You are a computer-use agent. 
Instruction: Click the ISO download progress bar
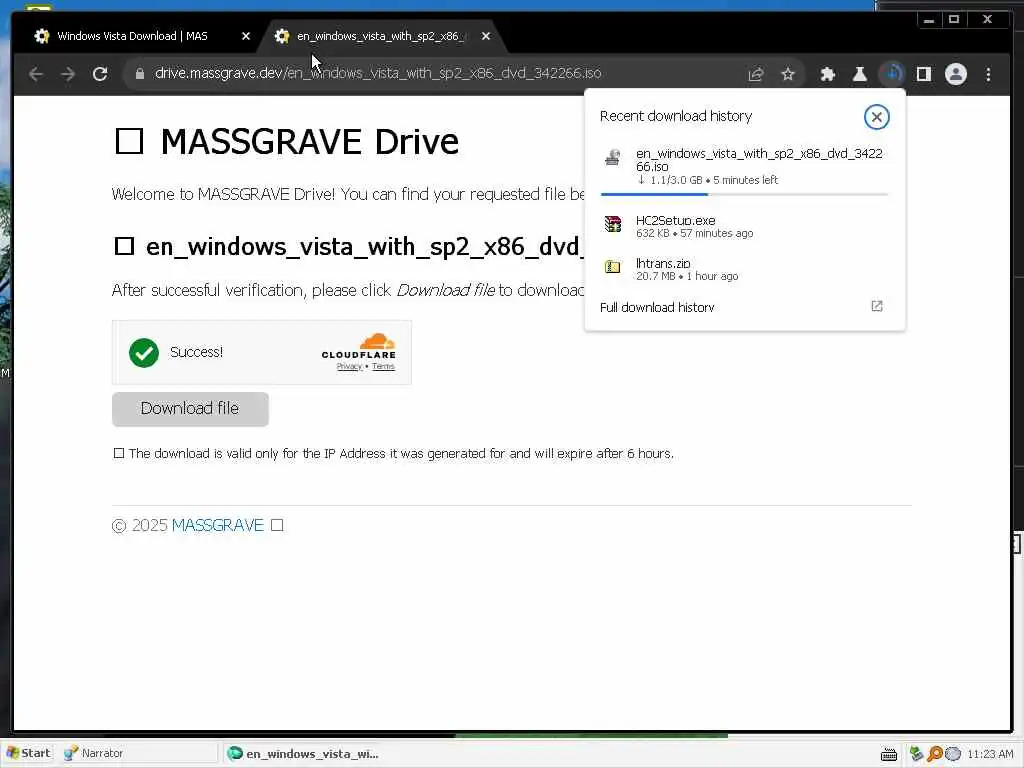744,194
